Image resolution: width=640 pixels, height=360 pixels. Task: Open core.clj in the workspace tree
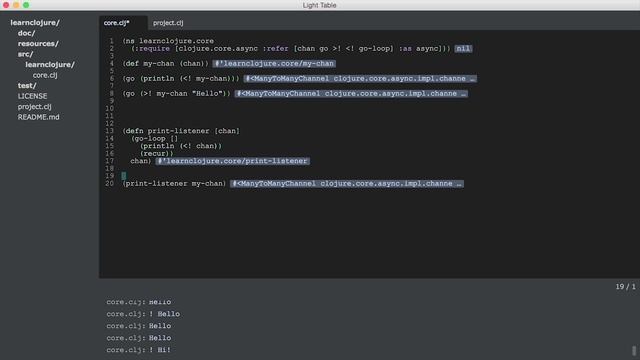tap(45, 75)
